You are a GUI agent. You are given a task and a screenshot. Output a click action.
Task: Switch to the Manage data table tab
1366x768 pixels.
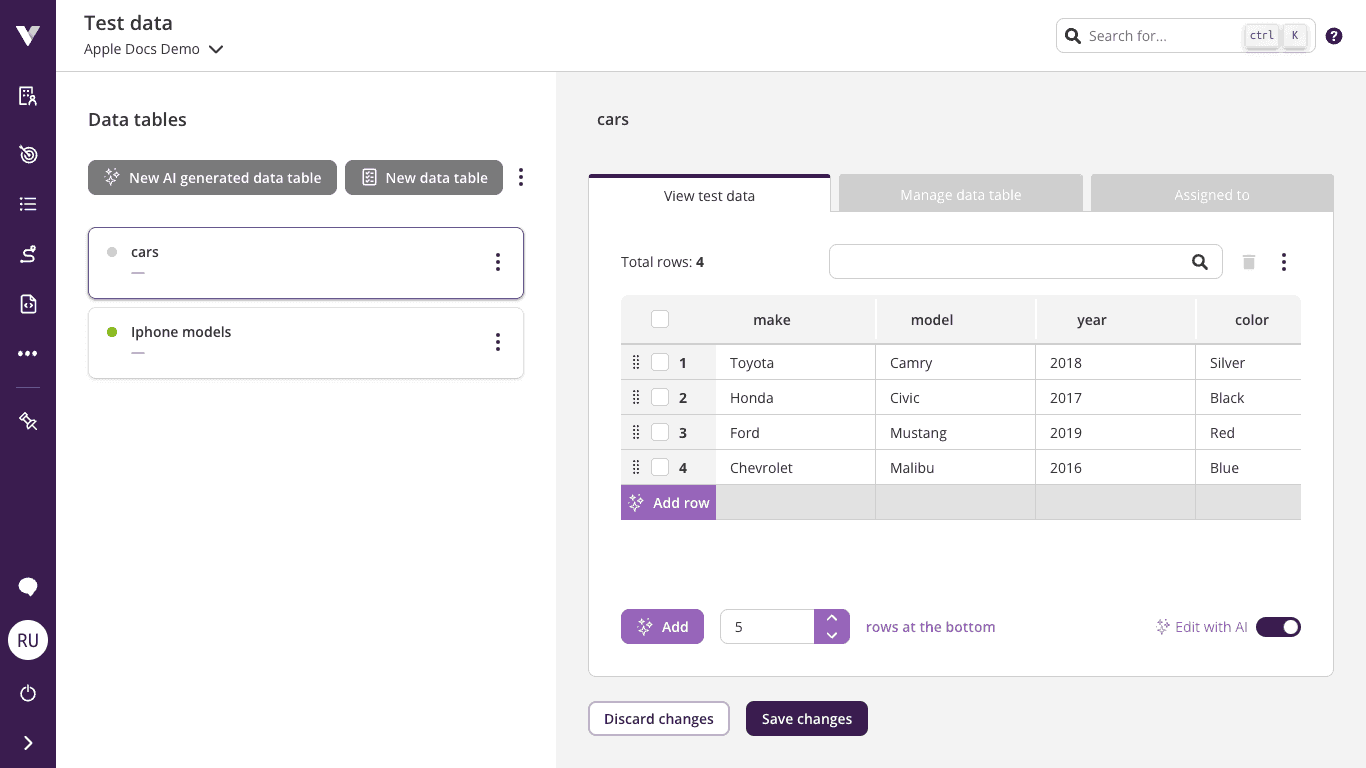(960, 193)
